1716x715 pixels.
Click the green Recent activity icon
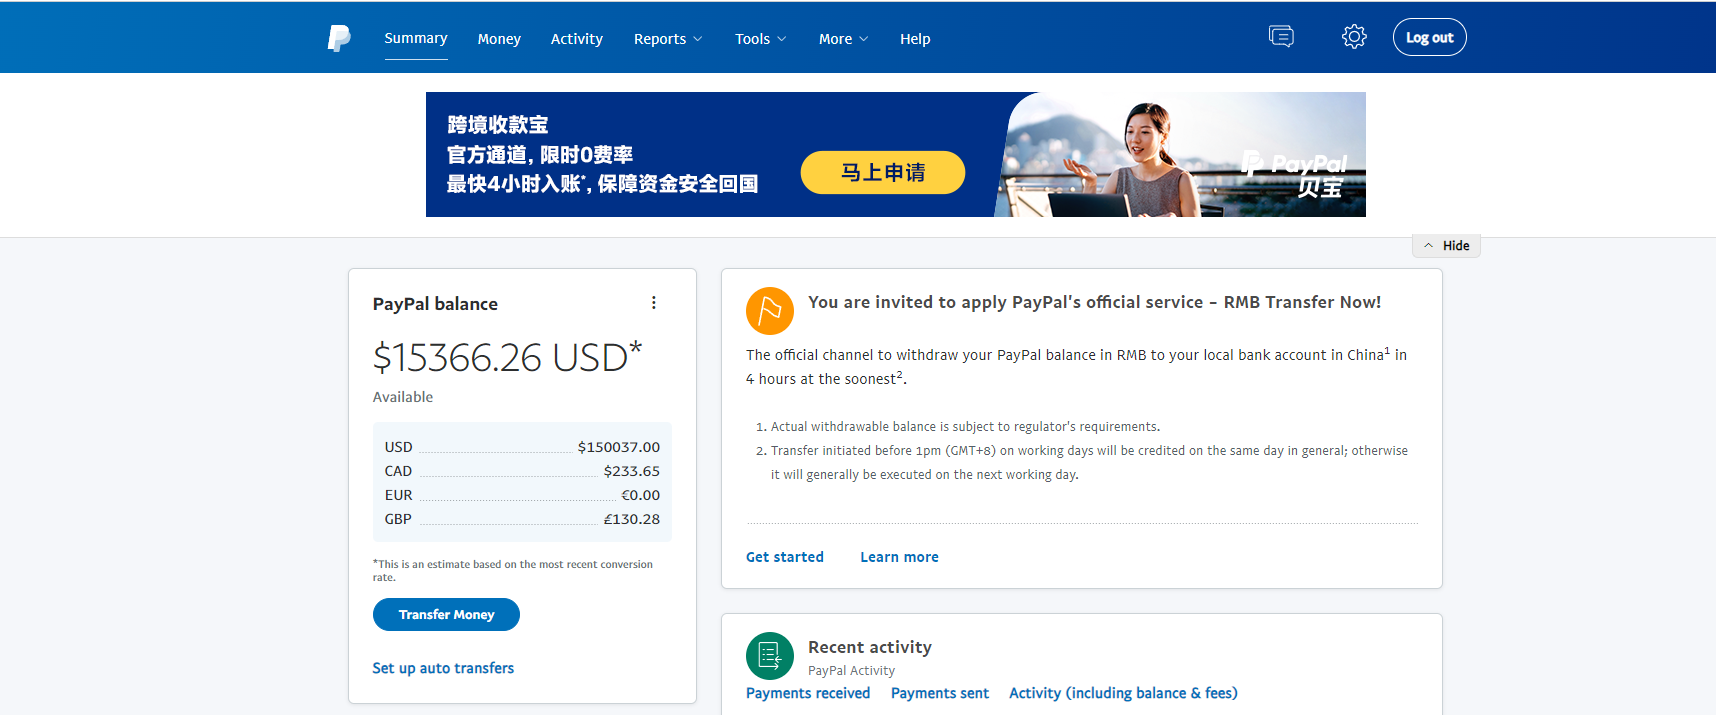point(770,656)
